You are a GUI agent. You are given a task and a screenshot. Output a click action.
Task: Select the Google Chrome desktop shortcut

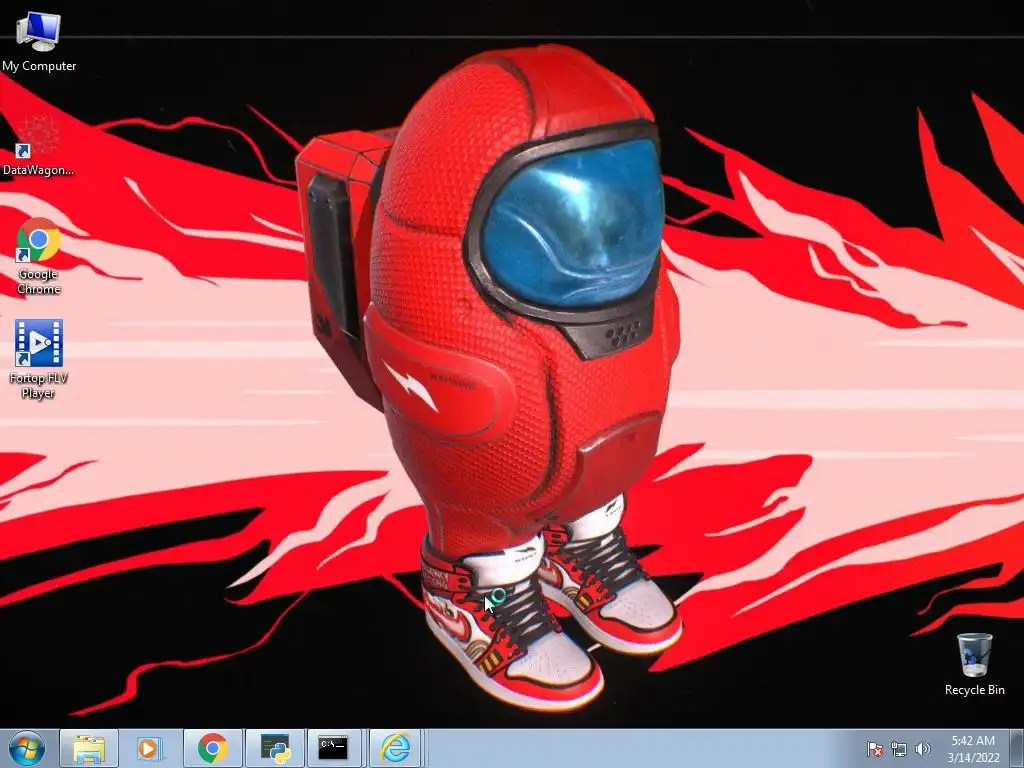coord(39,256)
